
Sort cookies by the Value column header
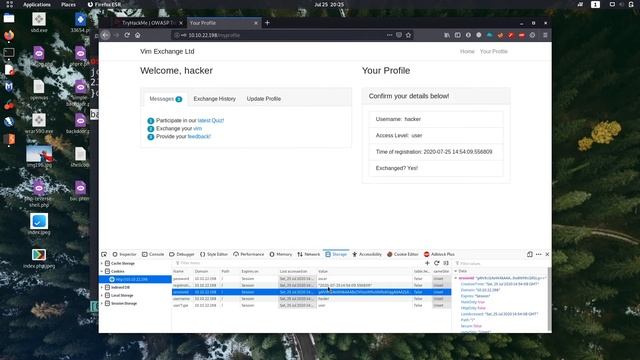[x=364, y=271]
